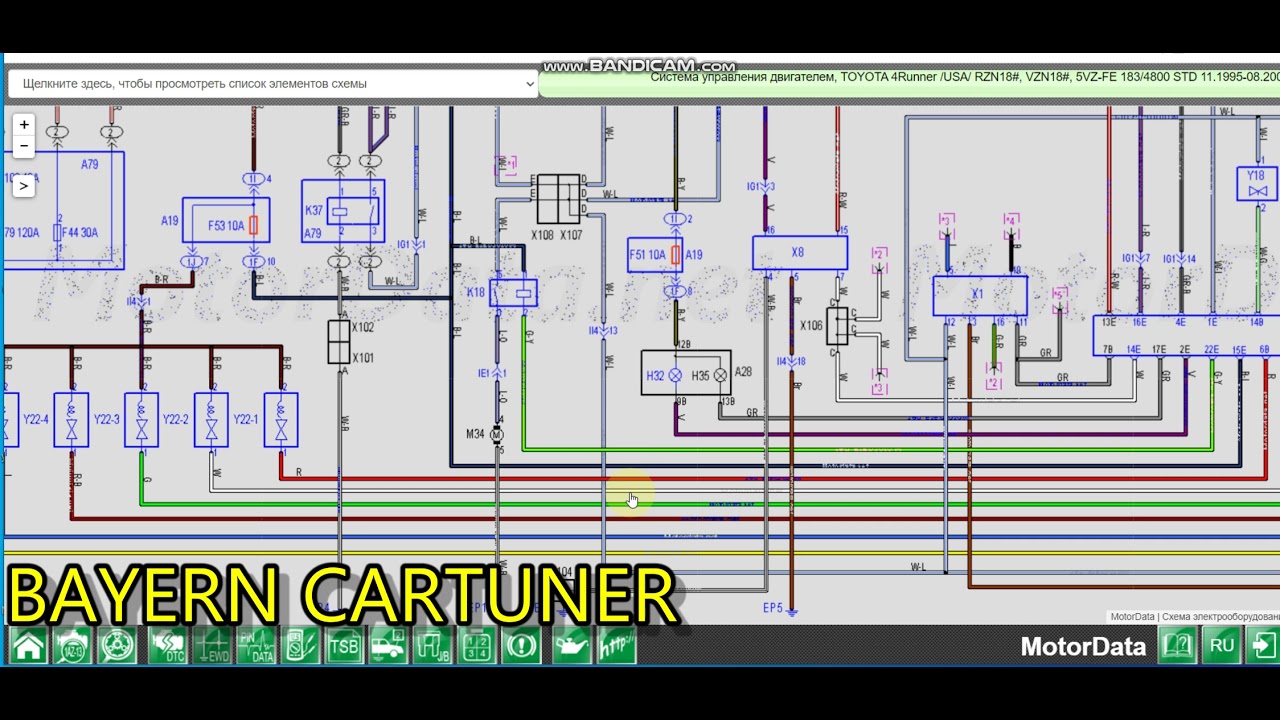
Task: Open the http web link icon
Action: click(x=617, y=646)
